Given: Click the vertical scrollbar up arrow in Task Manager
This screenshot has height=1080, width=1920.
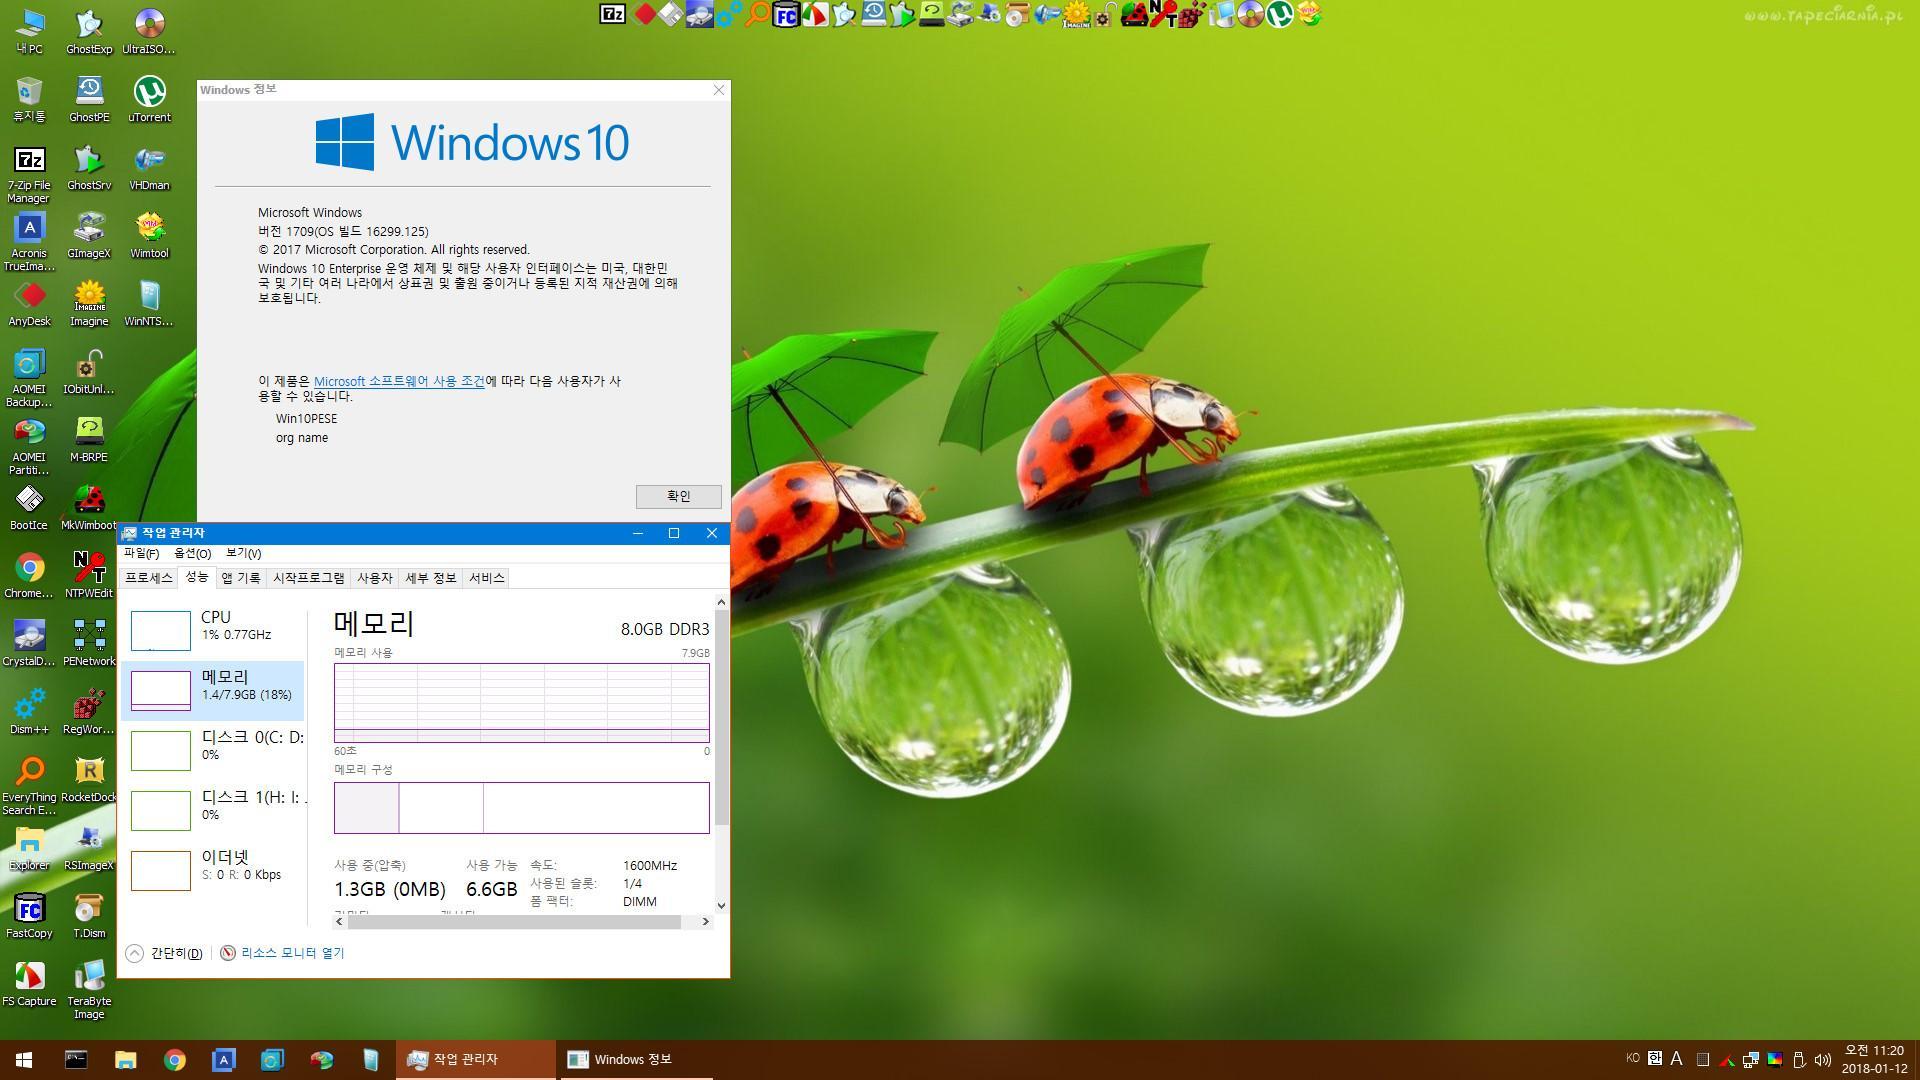Looking at the screenshot, I should [721, 602].
